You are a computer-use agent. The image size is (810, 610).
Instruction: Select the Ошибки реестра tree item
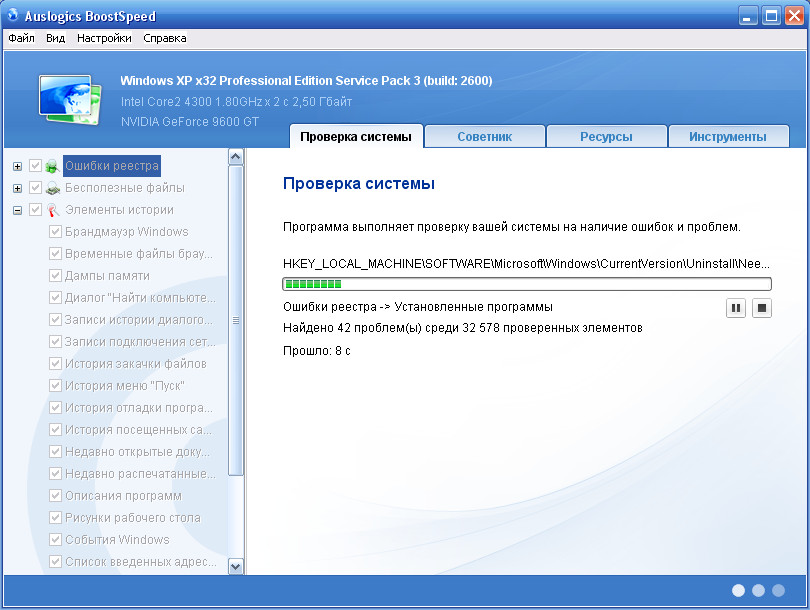(x=112, y=166)
